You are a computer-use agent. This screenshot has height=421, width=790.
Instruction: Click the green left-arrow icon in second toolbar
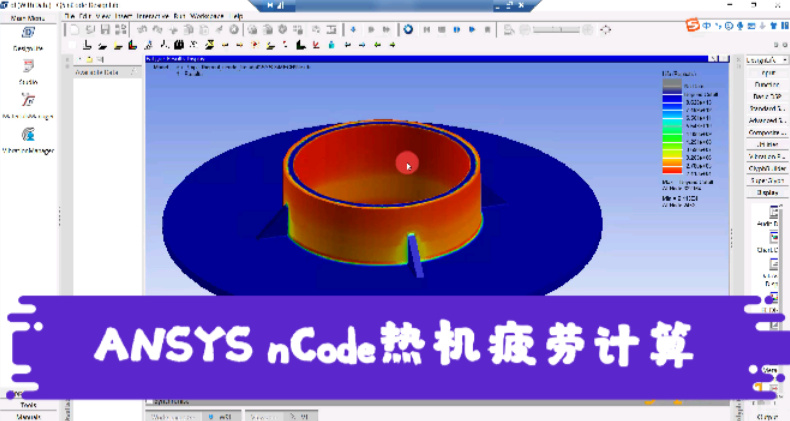coord(377,45)
